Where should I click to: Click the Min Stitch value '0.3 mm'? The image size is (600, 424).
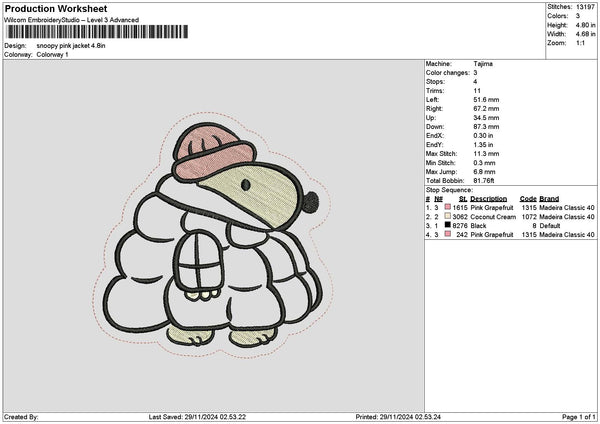(x=484, y=163)
